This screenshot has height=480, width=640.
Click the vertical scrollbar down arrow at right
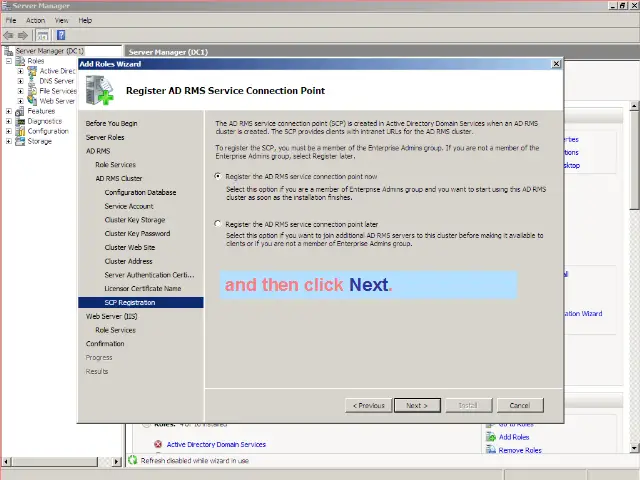(634, 448)
